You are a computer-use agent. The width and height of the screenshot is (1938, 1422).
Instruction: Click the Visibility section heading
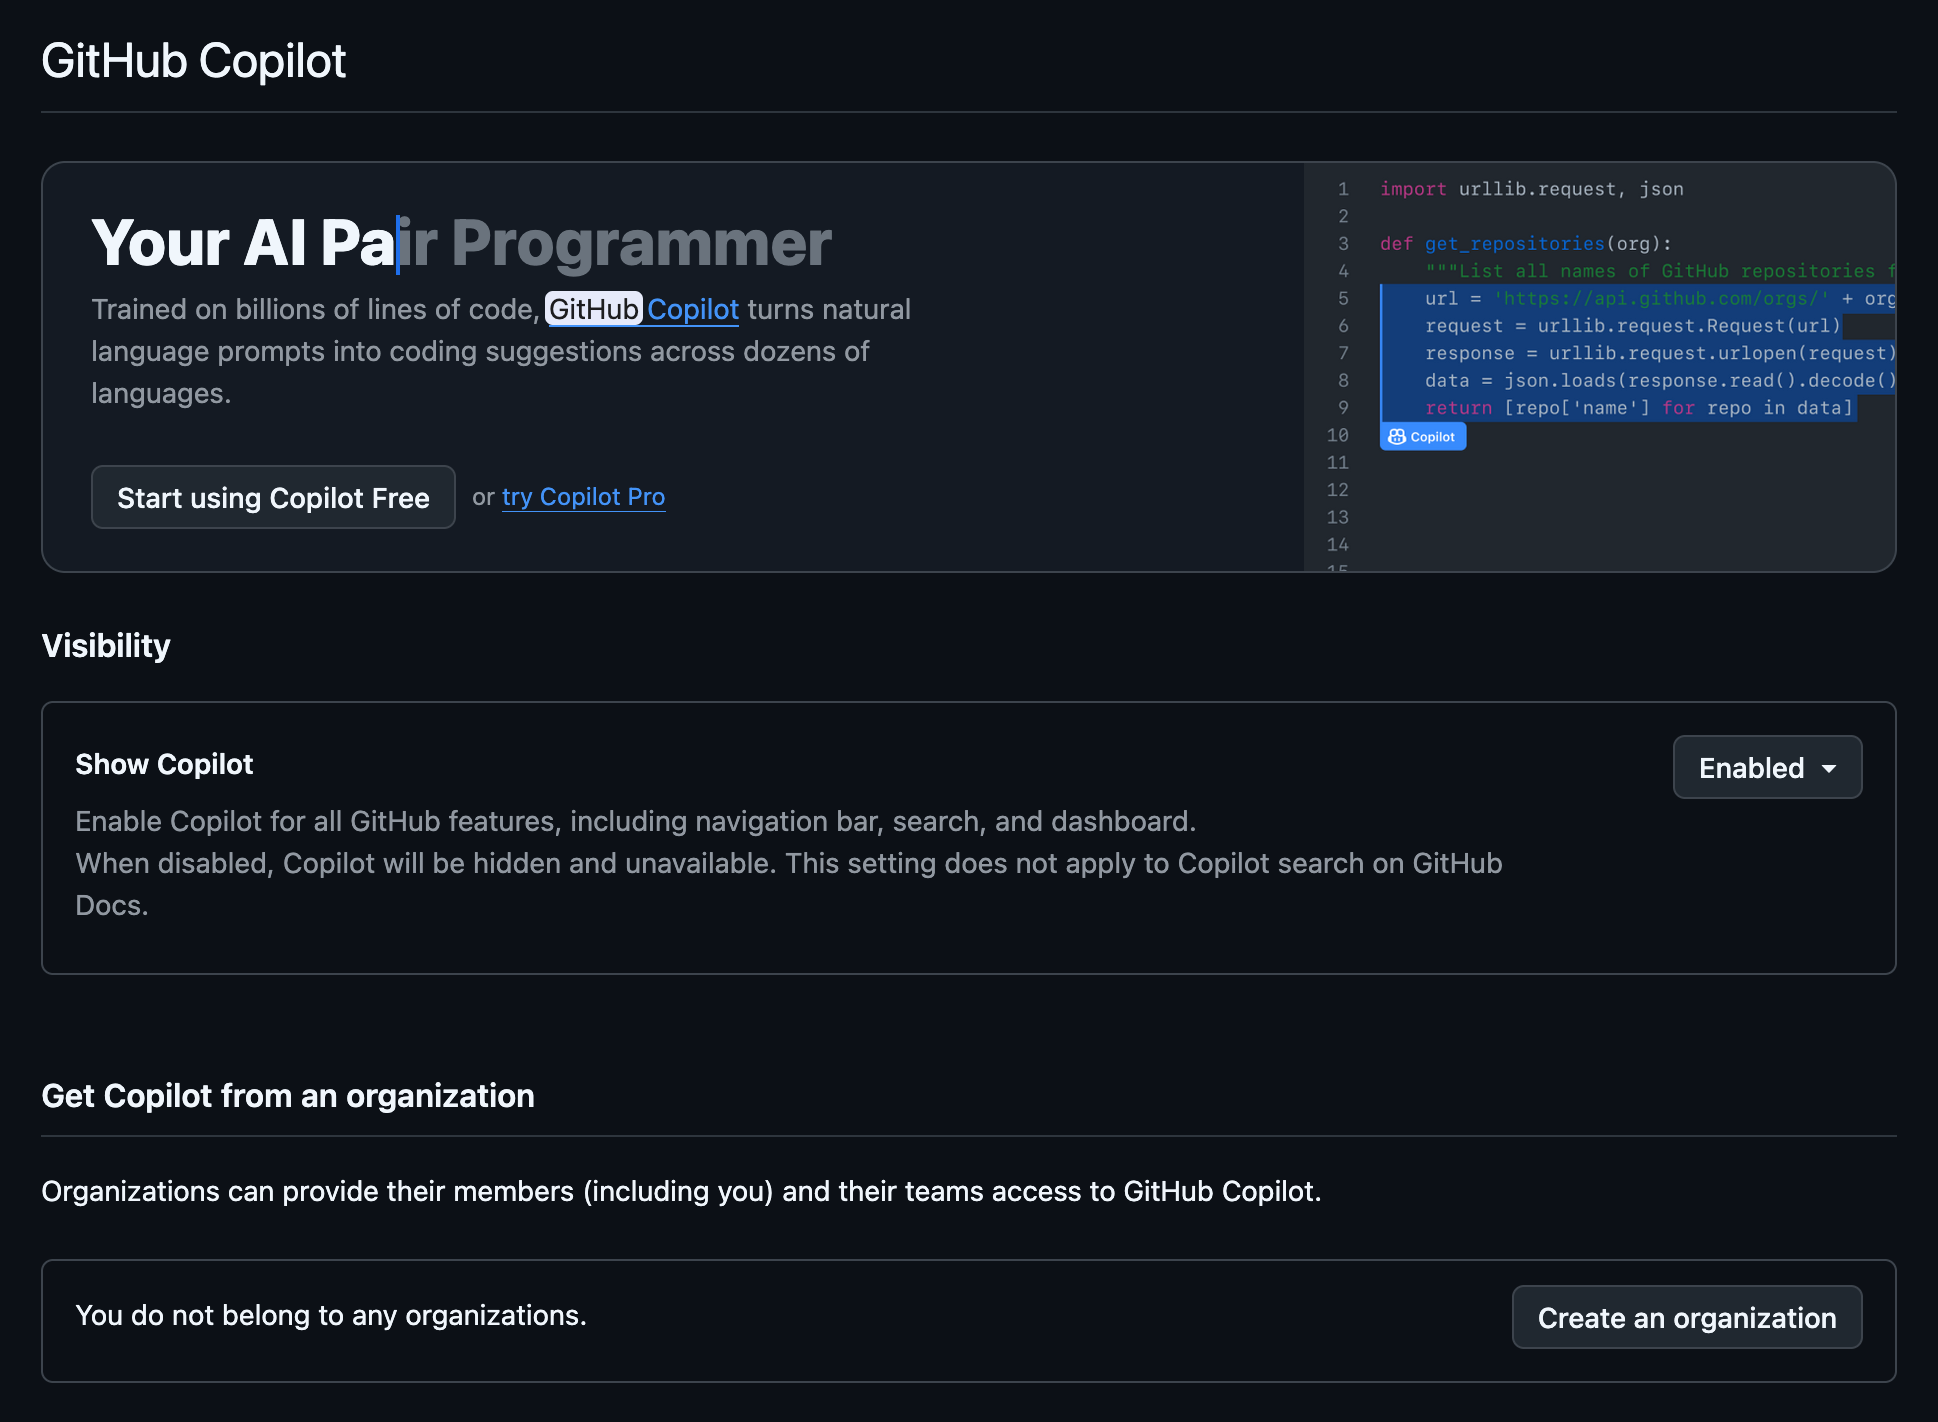coord(106,646)
